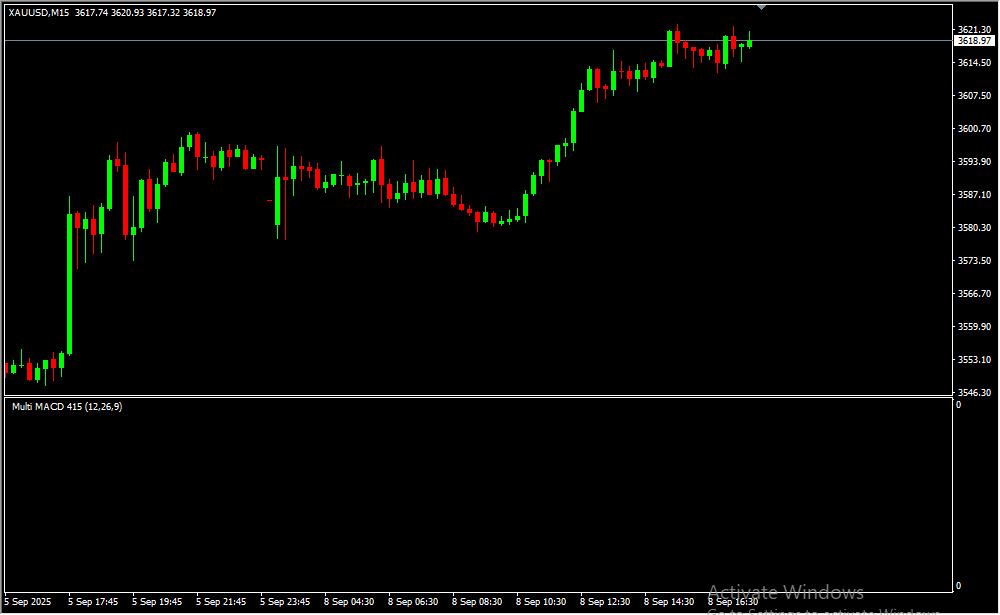
Task: Click the latest green candle at chart's right
Action: click(x=749, y=42)
